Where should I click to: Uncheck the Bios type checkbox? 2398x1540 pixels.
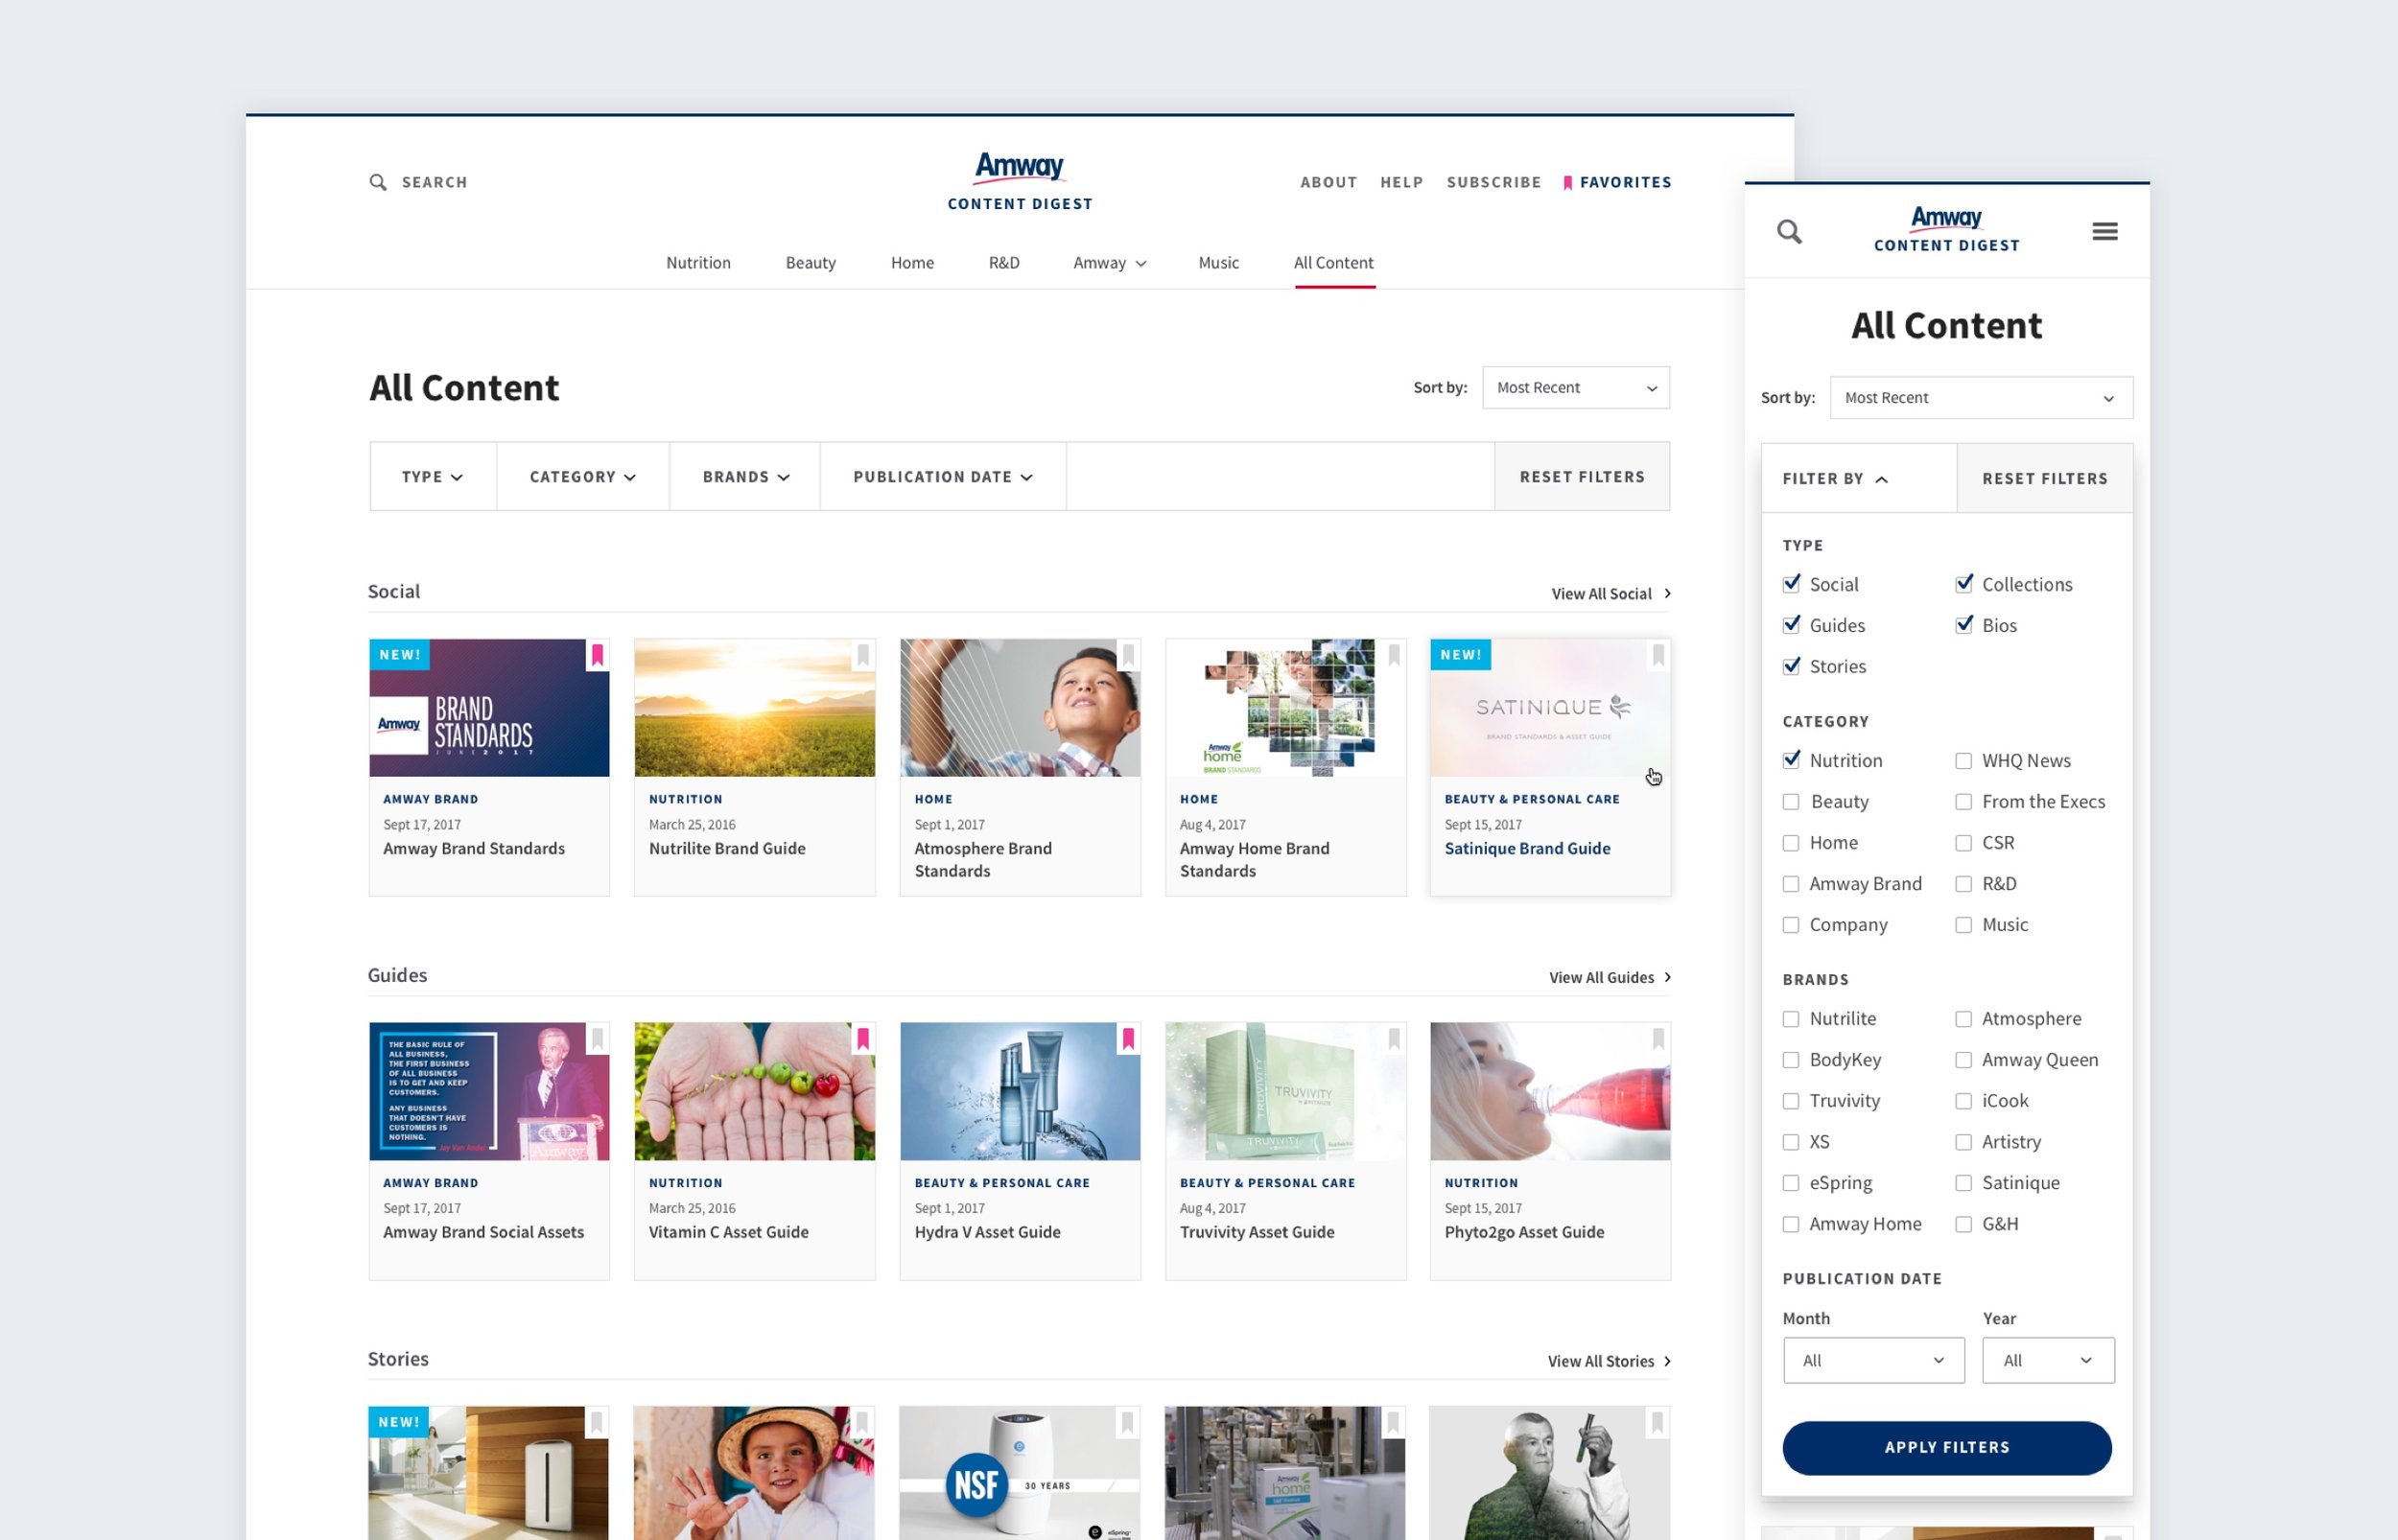pos(1964,625)
